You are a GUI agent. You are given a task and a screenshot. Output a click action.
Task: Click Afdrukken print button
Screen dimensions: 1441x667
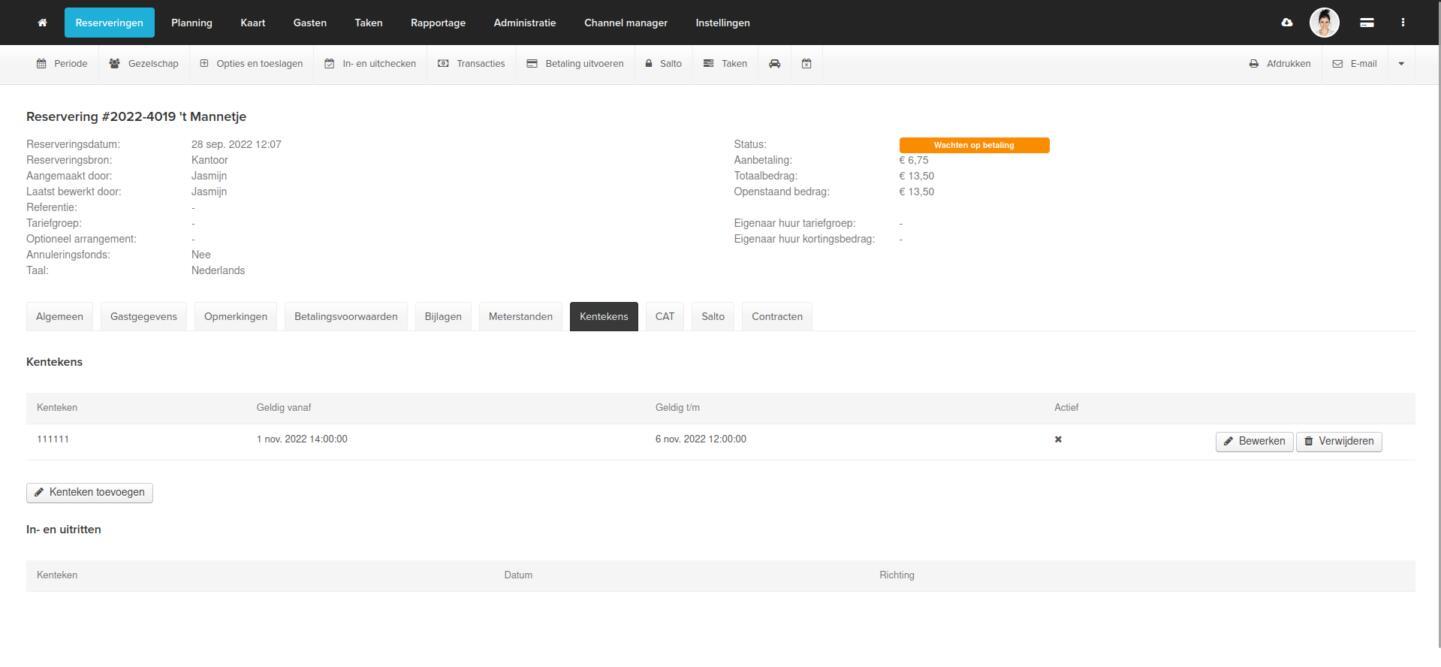pos(1279,64)
